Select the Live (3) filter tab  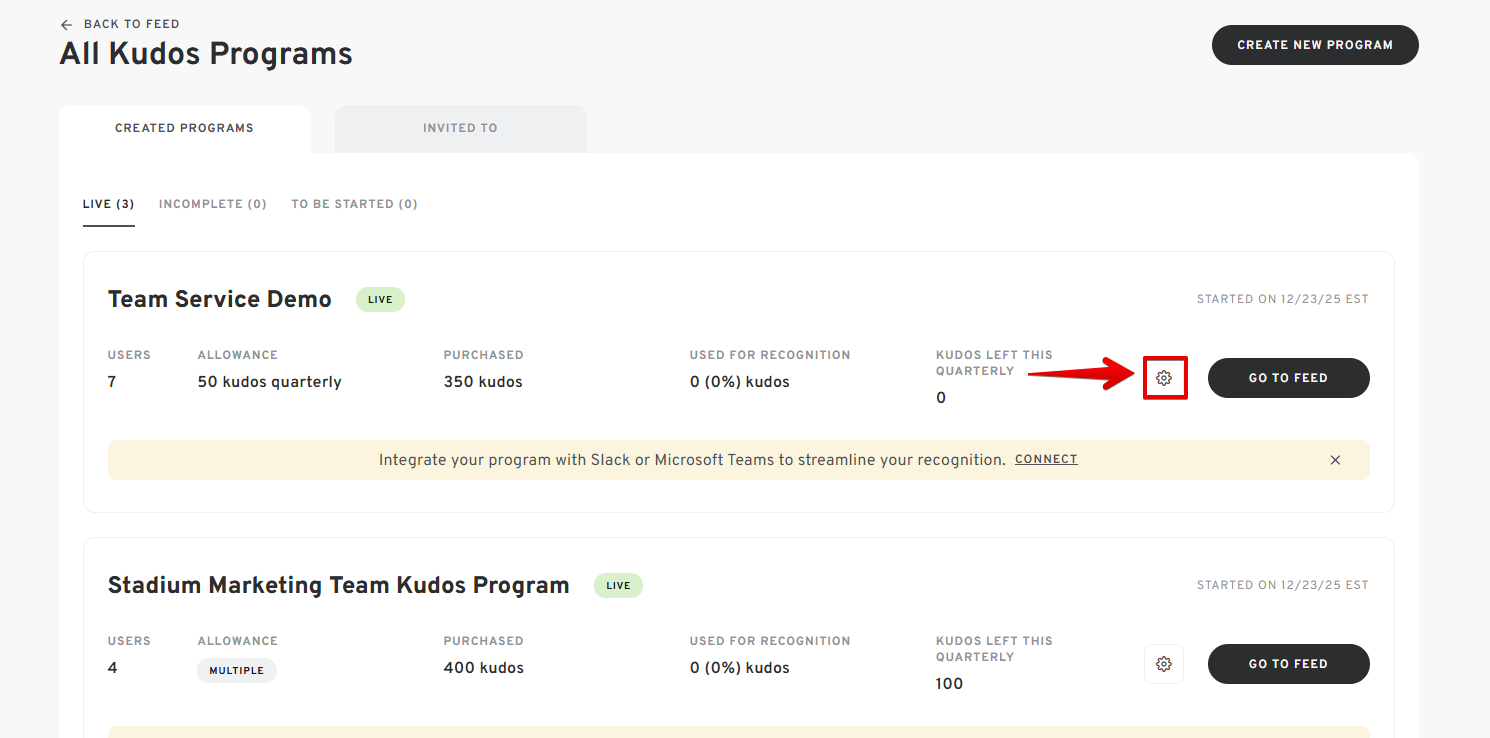click(x=108, y=204)
